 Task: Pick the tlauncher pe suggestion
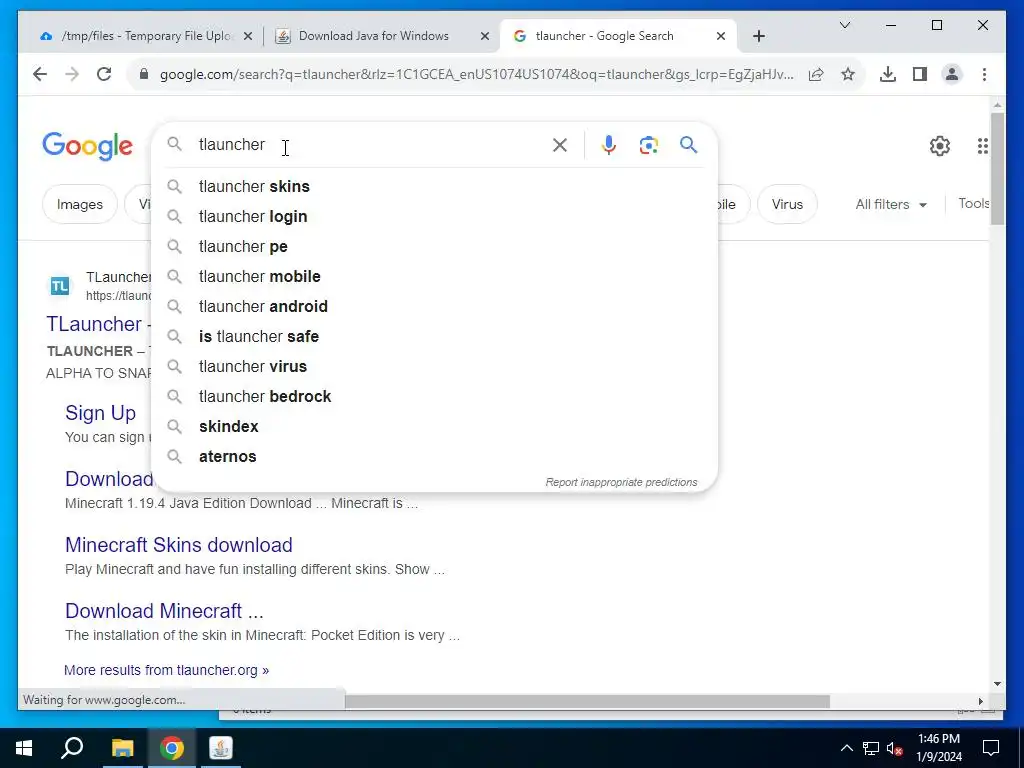coord(434,247)
